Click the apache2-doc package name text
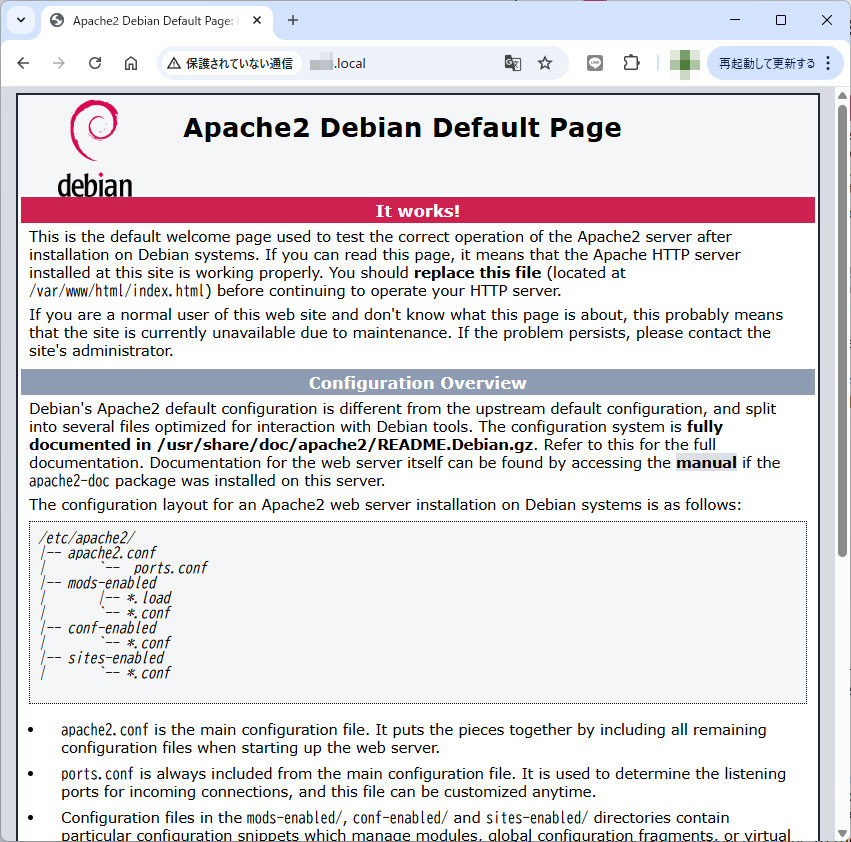 click(69, 481)
